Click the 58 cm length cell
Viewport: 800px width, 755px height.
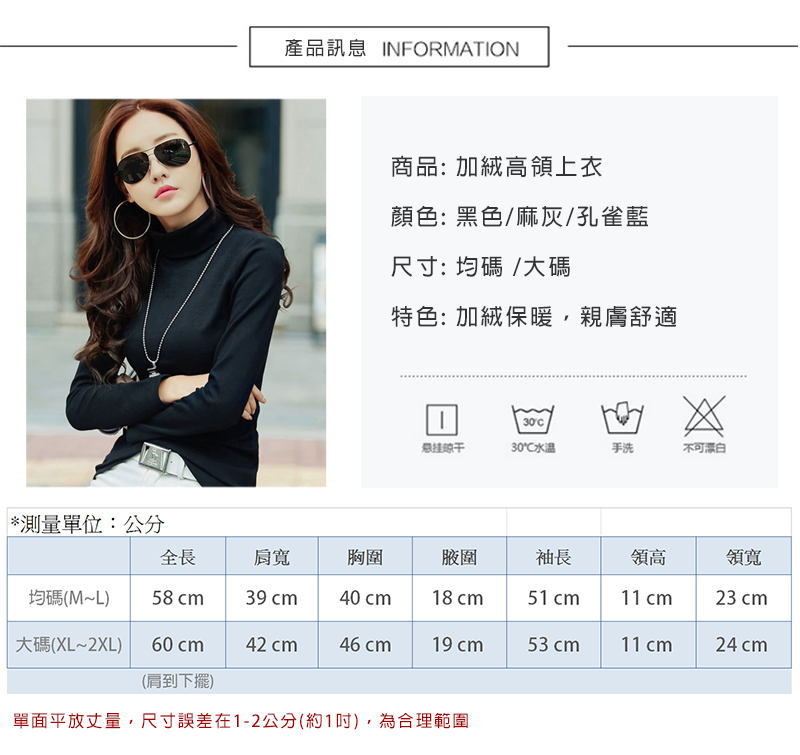pos(178,598)
